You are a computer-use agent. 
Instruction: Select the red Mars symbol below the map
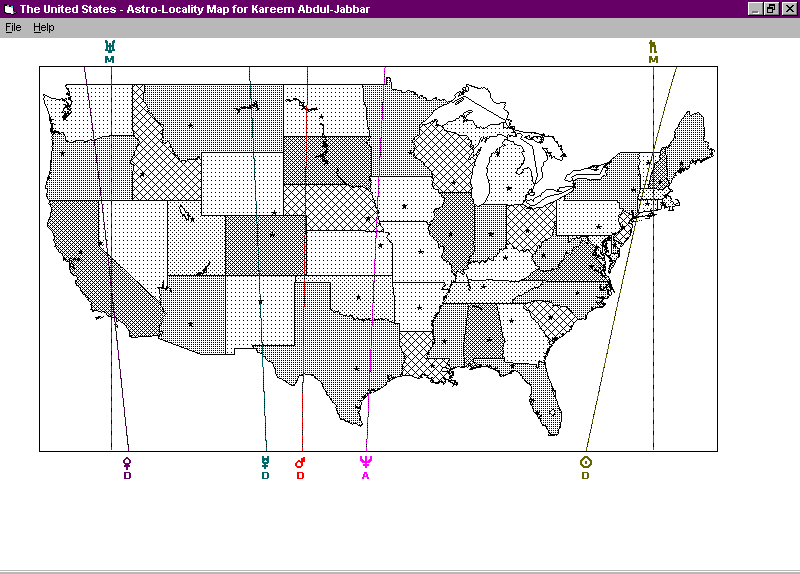(x=300, y=462)
